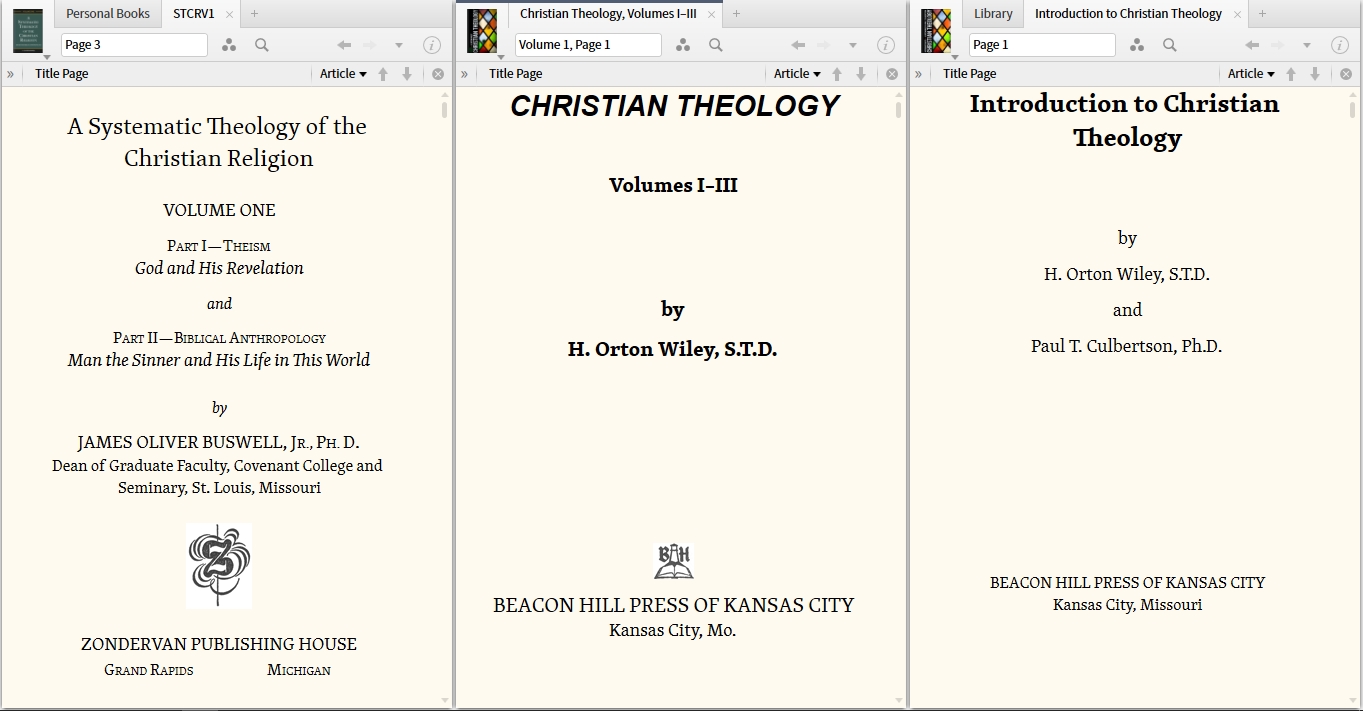1363x711 pixels.
Task: Jump to previous article in STCRV1 panel
Action: (383, 74)
